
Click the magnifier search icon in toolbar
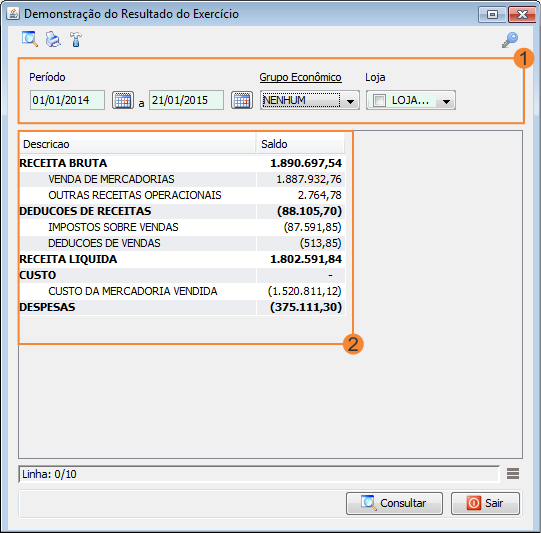30,39
